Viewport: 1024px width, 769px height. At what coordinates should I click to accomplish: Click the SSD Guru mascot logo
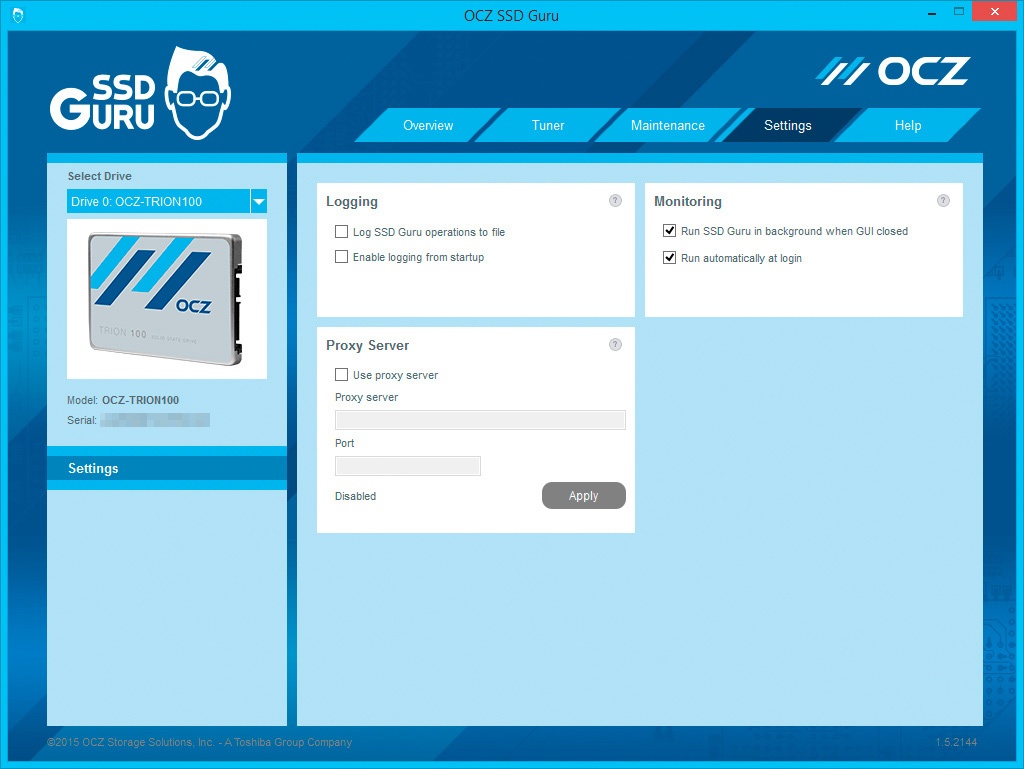[140, 93]
